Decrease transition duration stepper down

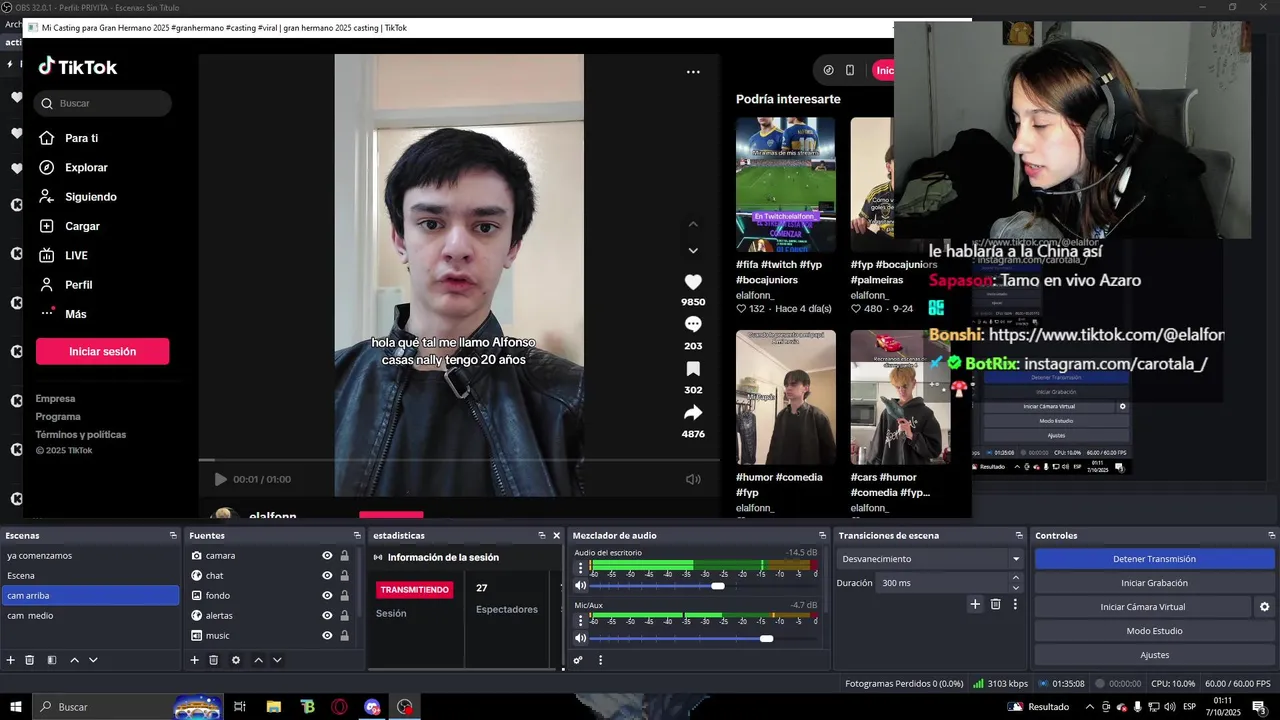(1016, 588)
